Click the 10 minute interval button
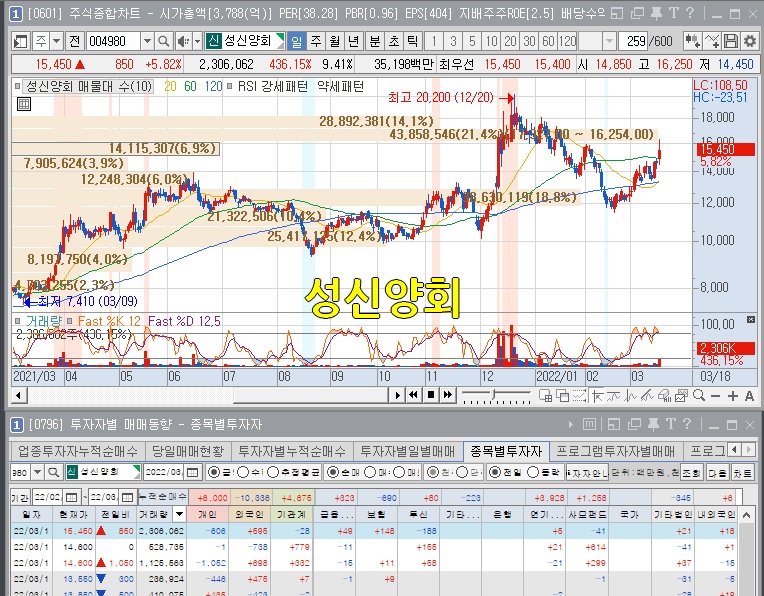This screenshot has height=596, width=764. pyautogui.click(x=491, y=41)
